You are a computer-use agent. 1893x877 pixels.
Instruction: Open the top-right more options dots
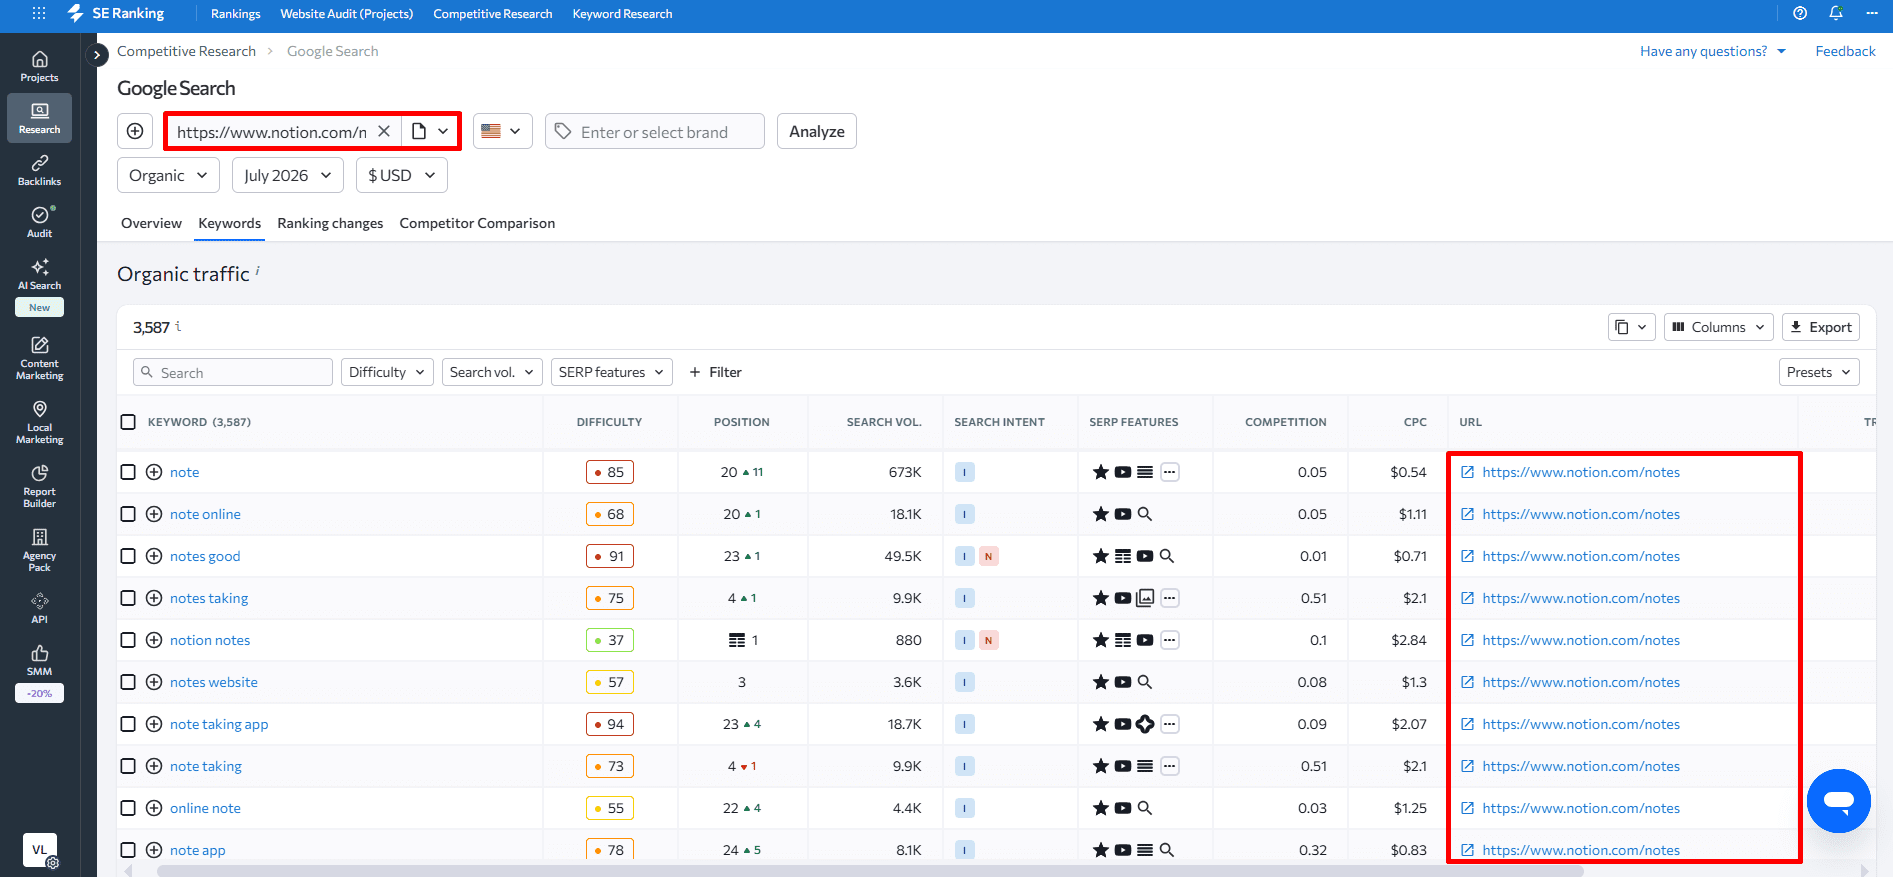[x=1872, y=13]
